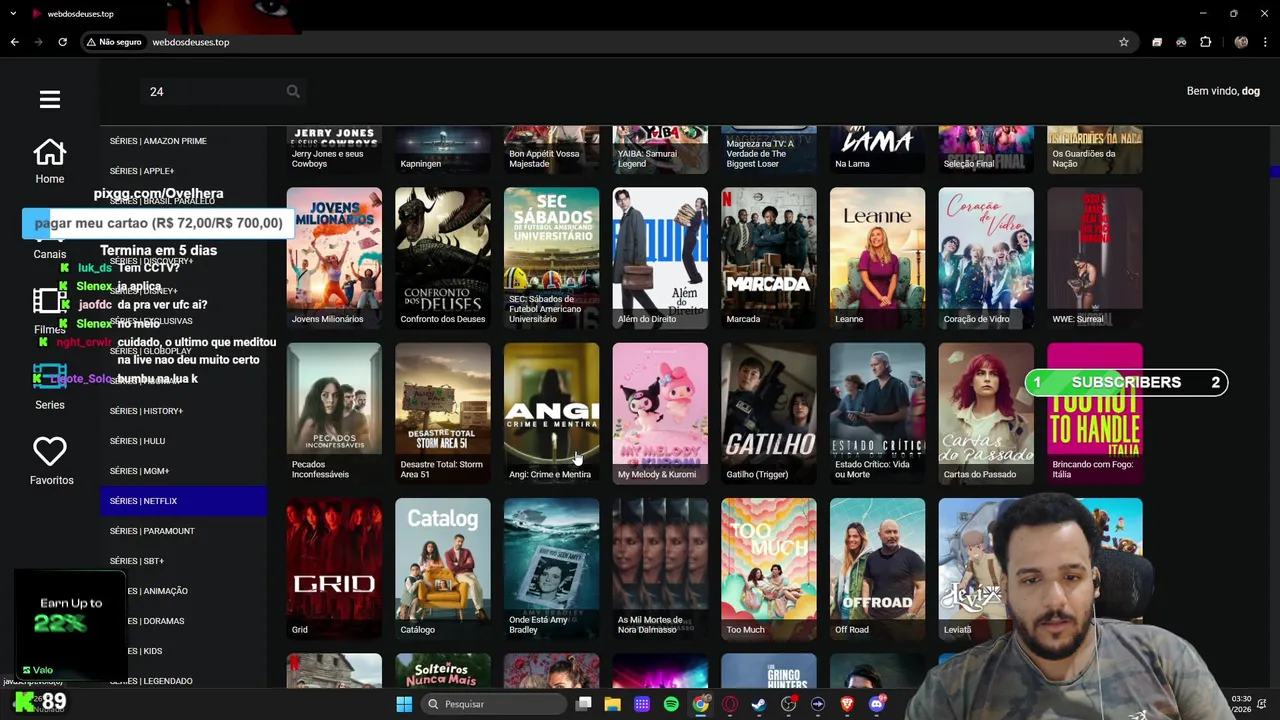
Task: Select the SÉRIES | SBT+ category
Action: pyautogui.click(x=183, y=561)
